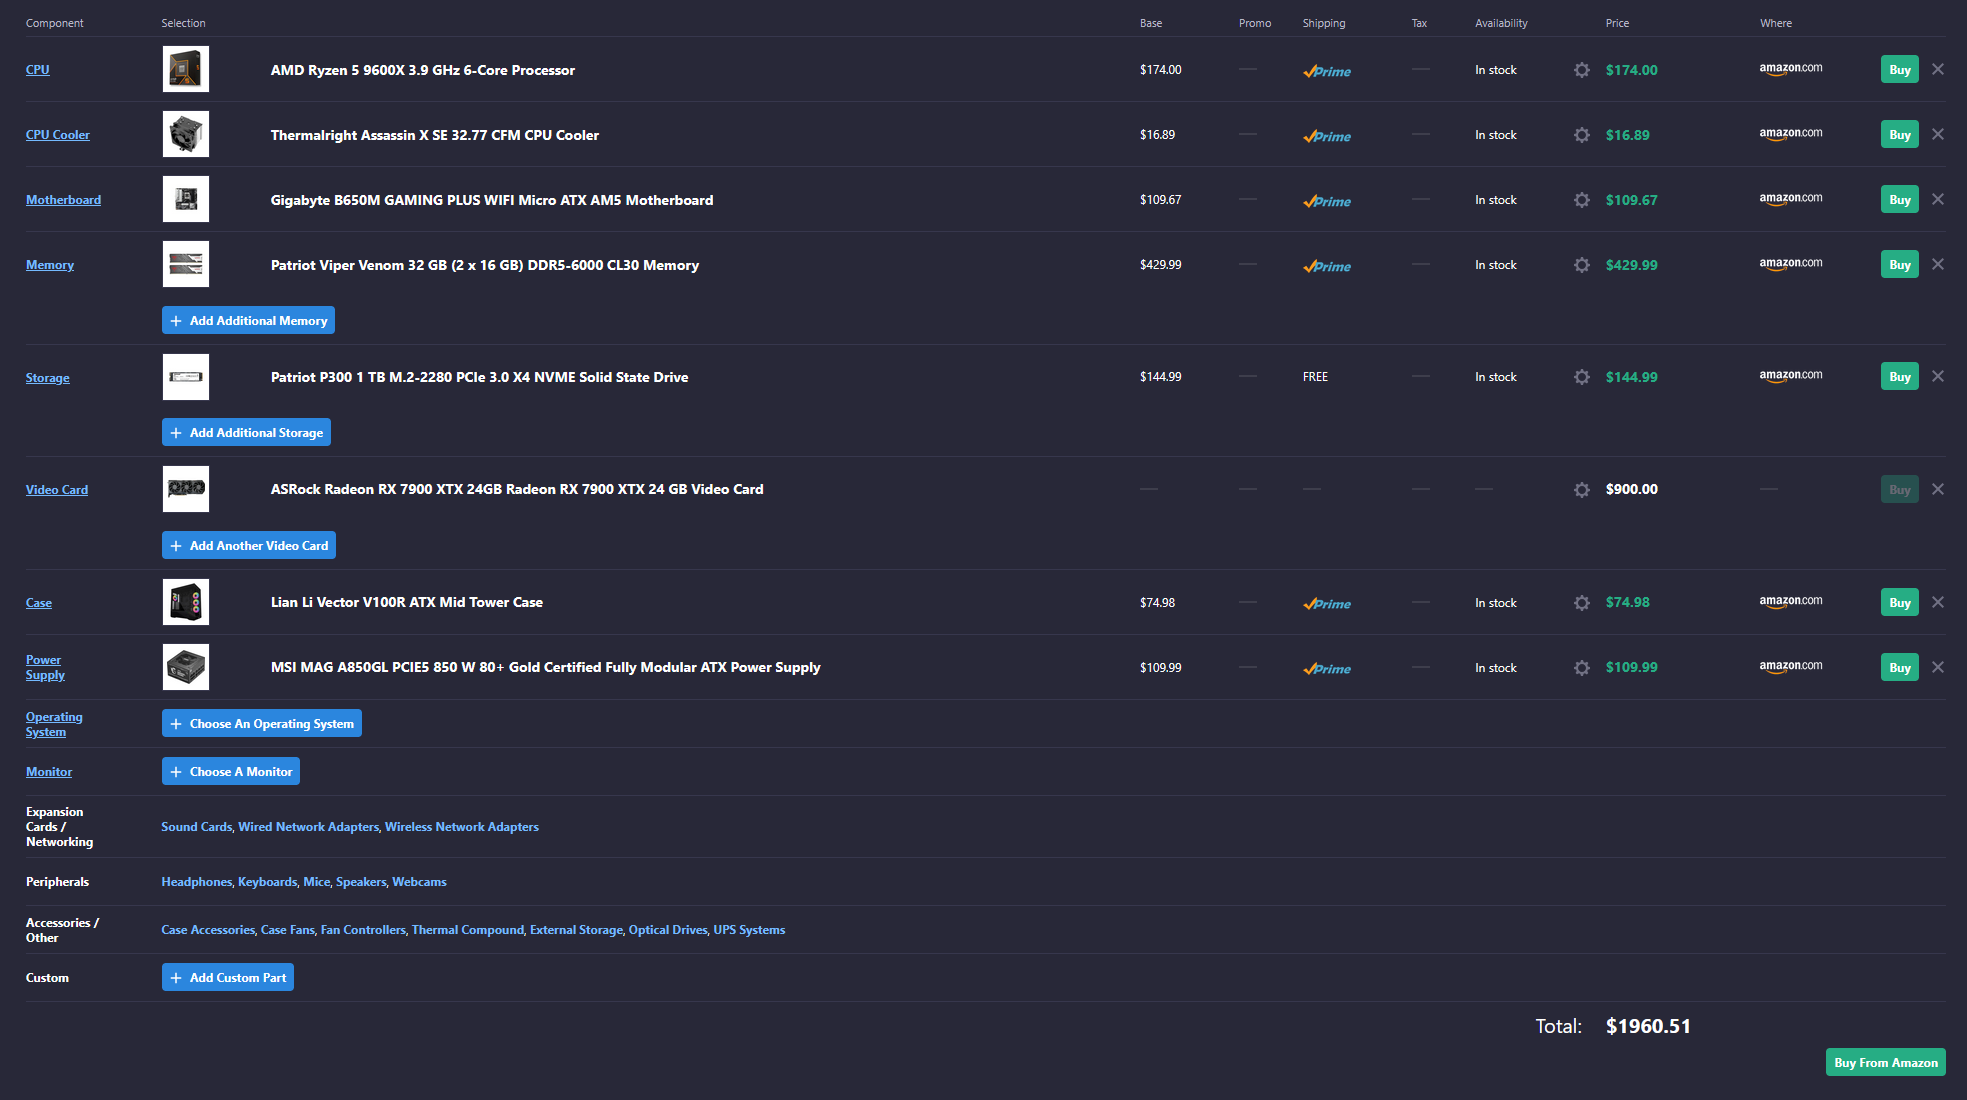Open price settings gear for the CPU row

tap(1581, 70)
